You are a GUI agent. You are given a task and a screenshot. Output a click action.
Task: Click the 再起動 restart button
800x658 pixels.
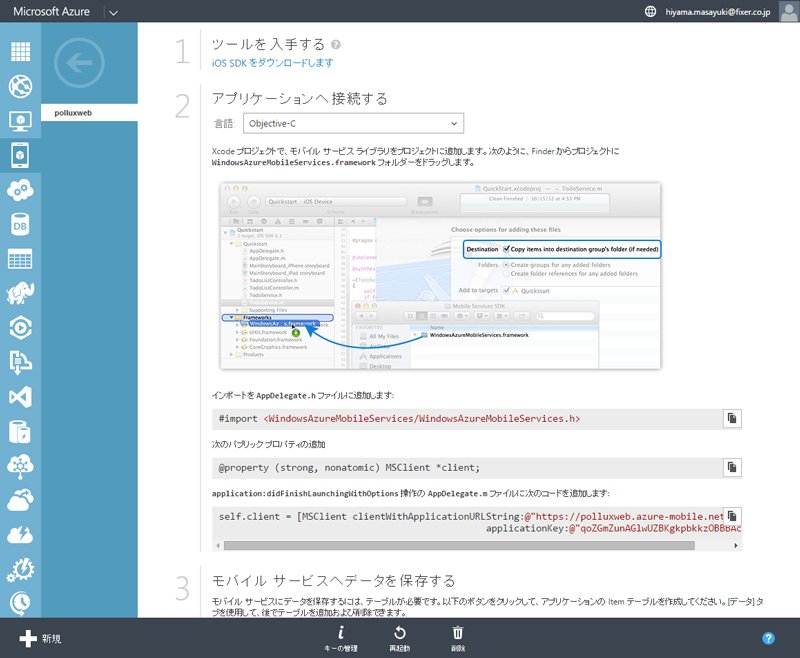click(399, 639)
